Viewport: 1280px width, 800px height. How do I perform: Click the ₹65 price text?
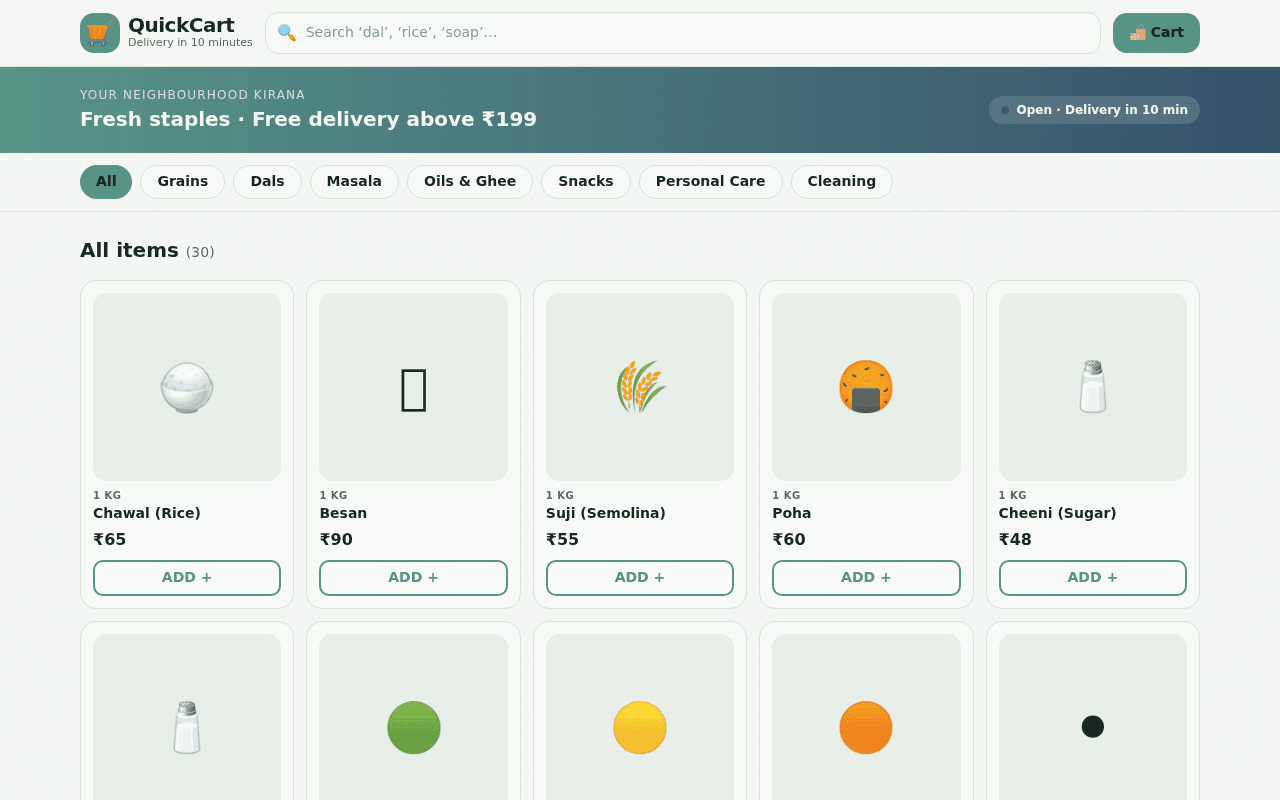click(x=110, y=540)
